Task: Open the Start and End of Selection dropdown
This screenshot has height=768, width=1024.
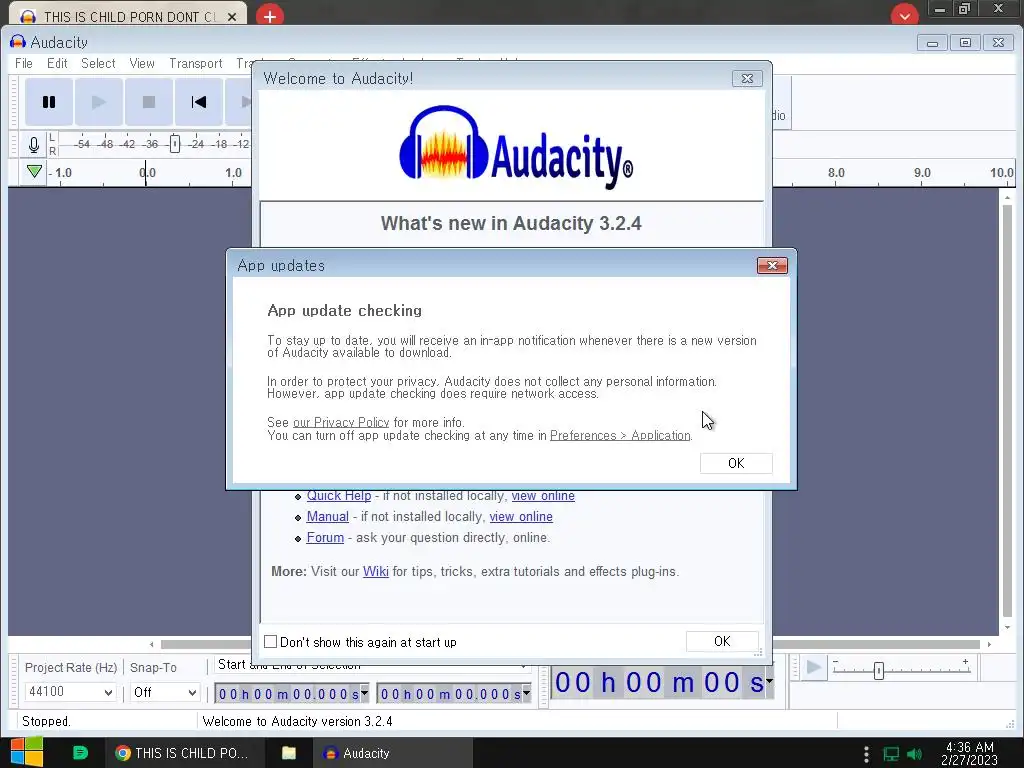Action: coord(372,665)
